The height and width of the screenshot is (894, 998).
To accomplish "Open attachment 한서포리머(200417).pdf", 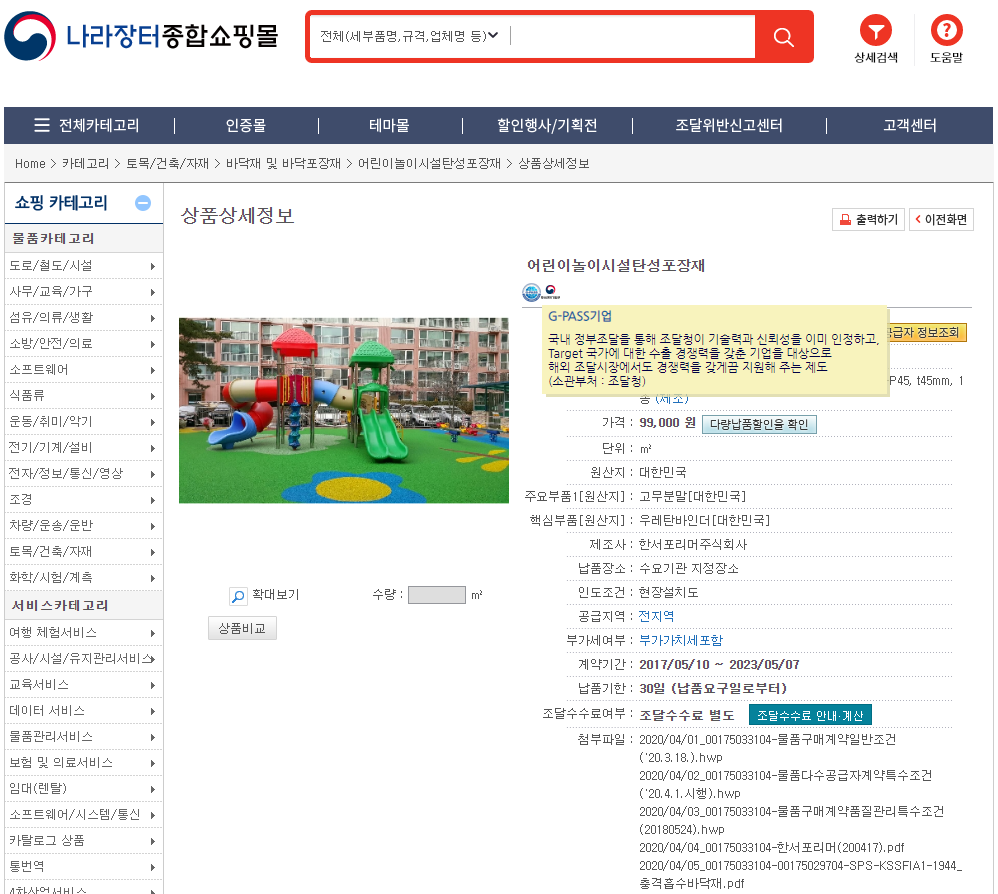I will (771, 848).
